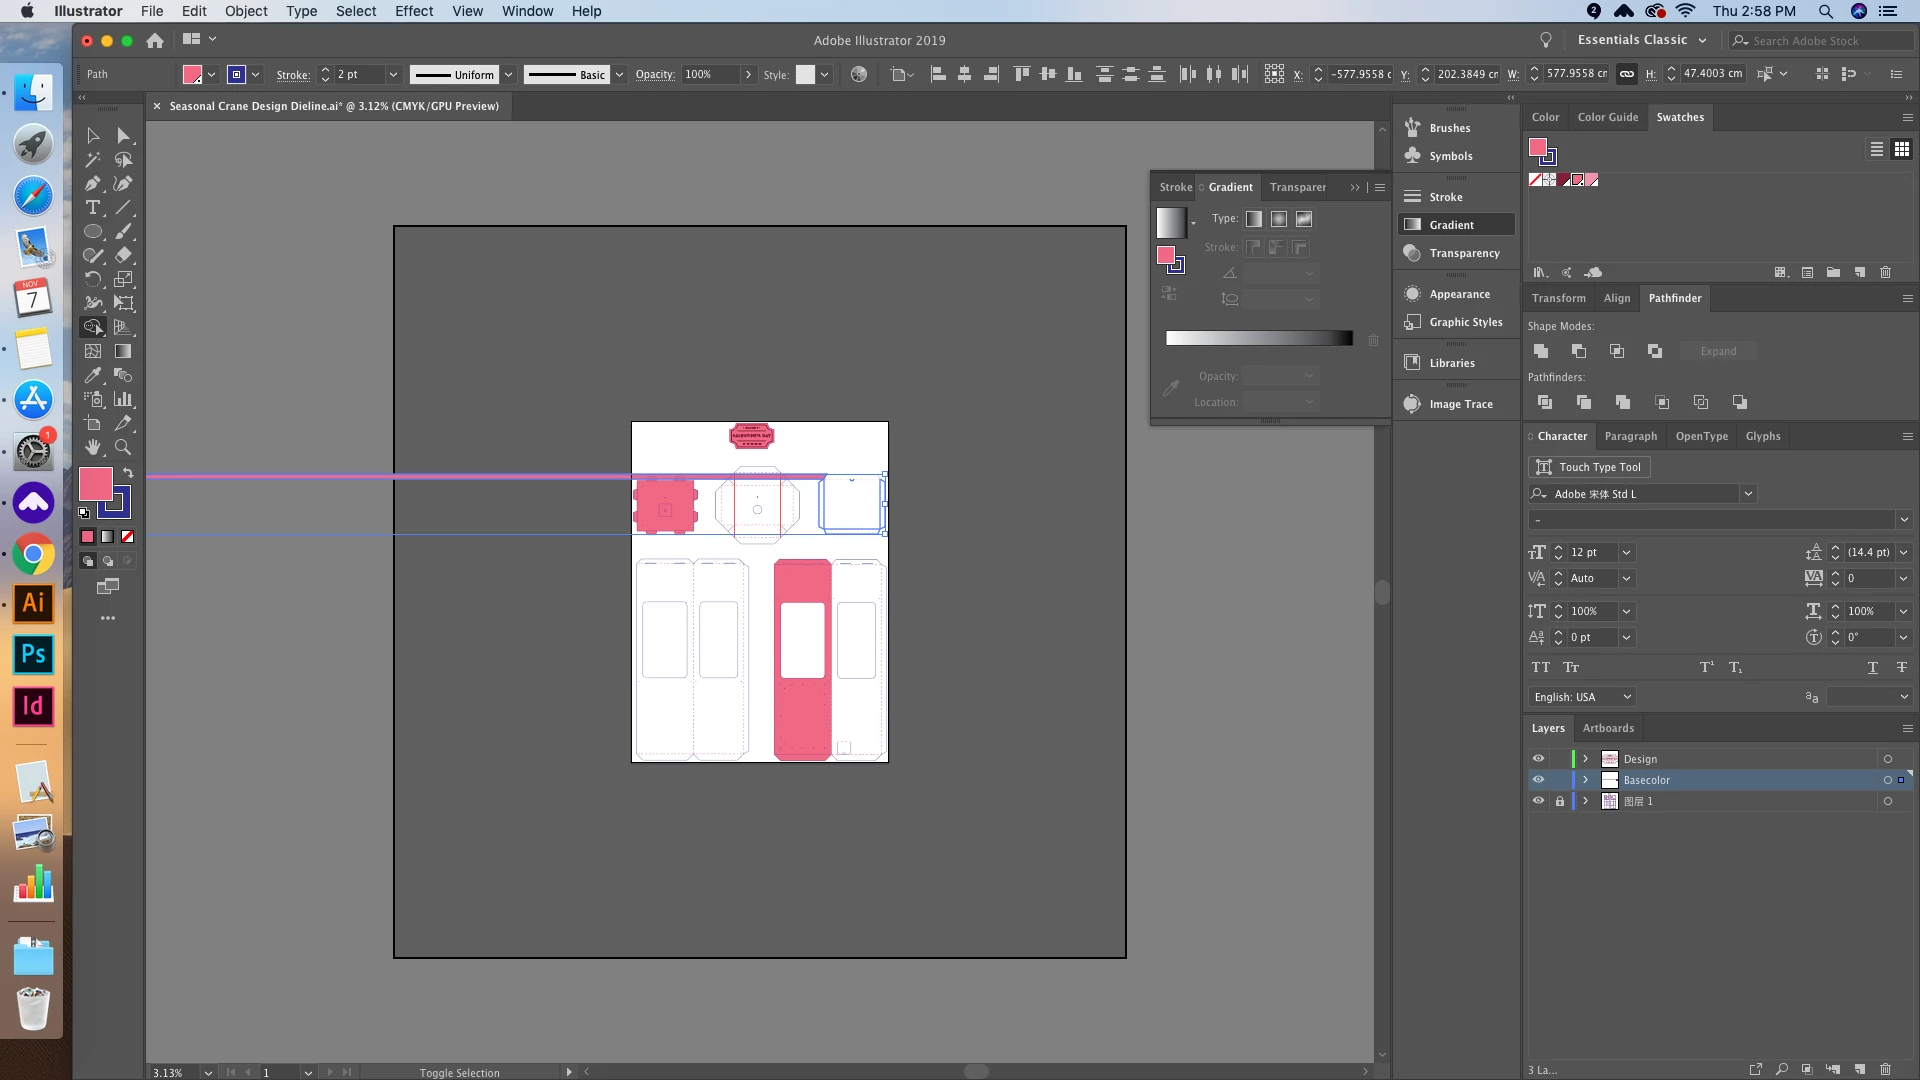1920x1080 pixels.
Task: Click the Magic Wand tool
Action: tap(92, 160)
